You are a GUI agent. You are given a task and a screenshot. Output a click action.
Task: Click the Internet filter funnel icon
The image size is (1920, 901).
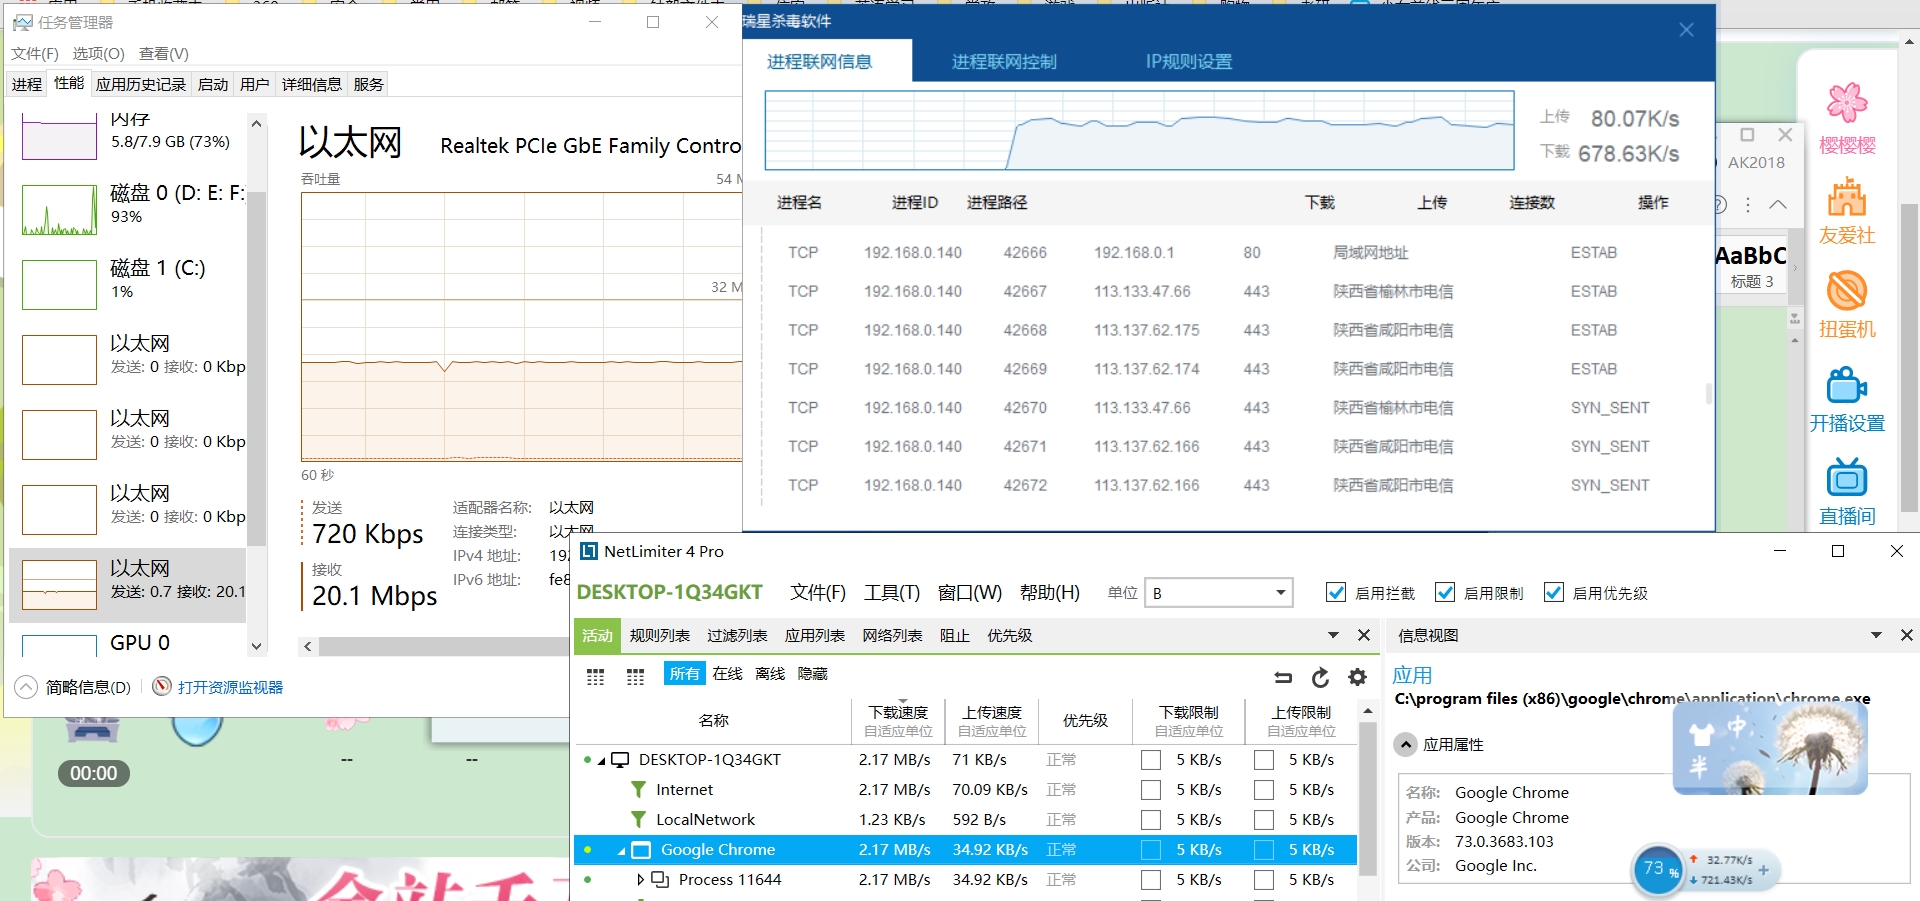coord(638,790)
